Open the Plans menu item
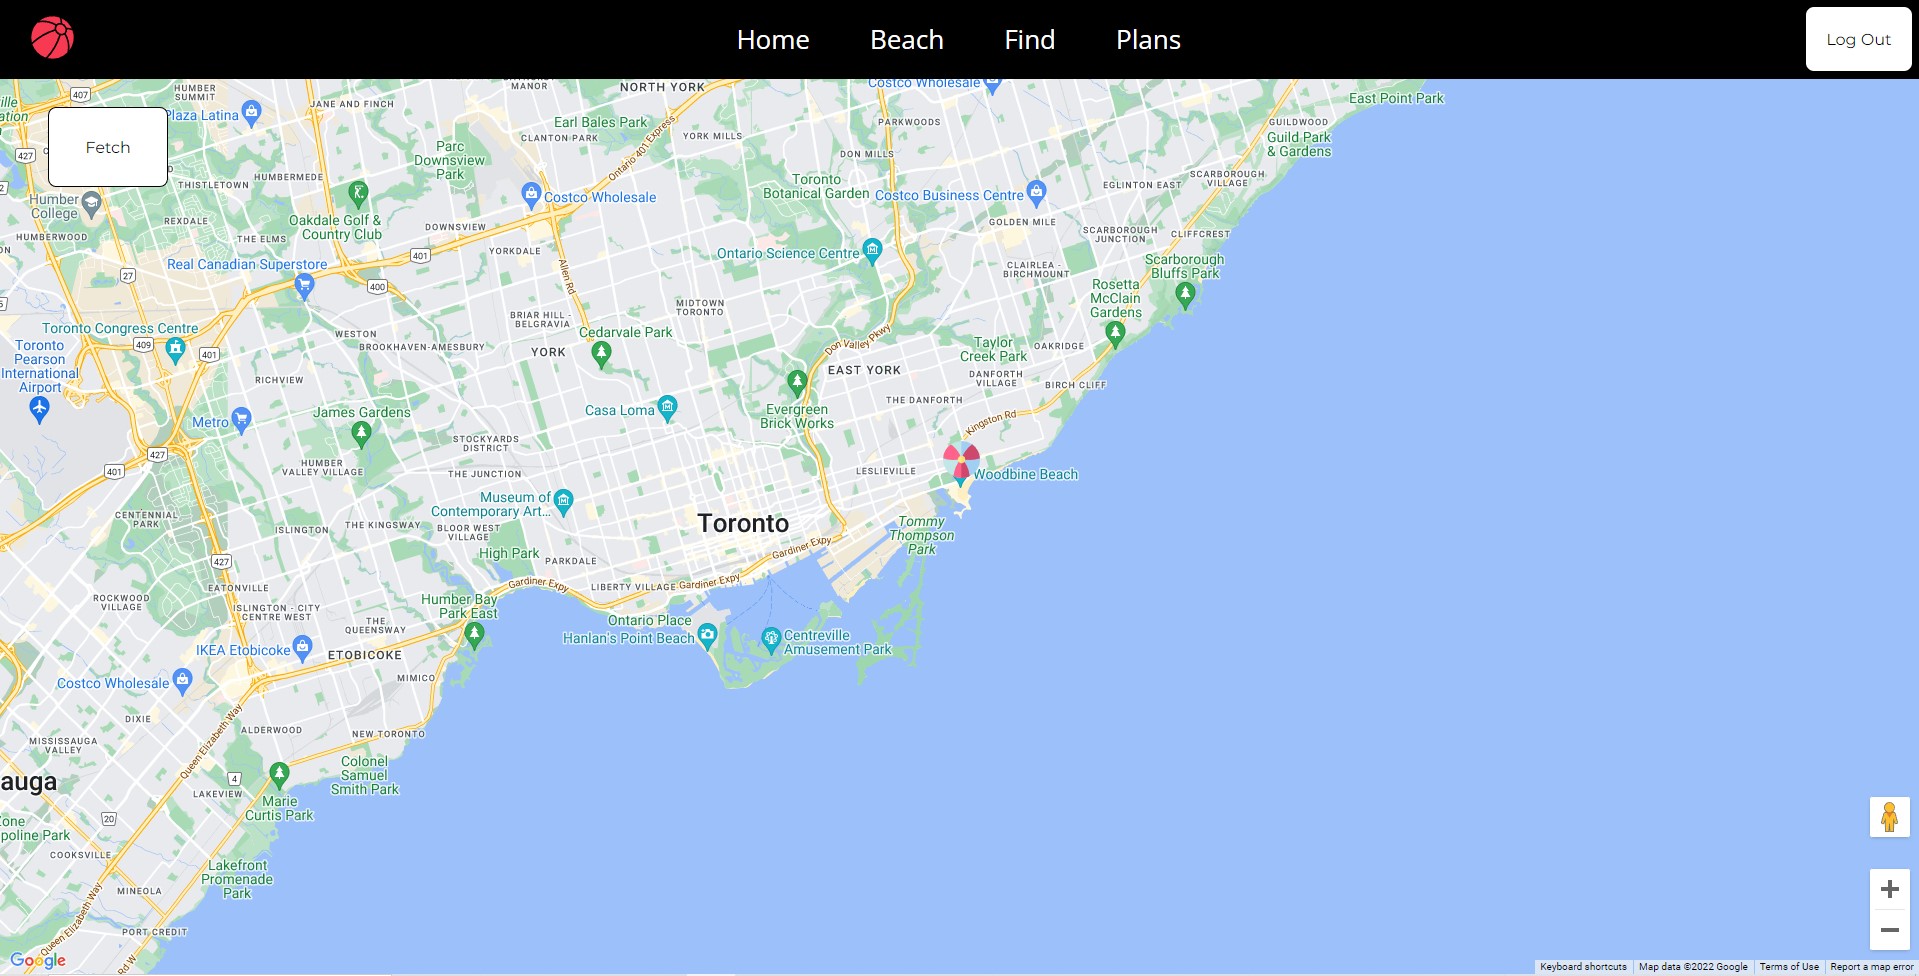 [x=1148, y=40]
